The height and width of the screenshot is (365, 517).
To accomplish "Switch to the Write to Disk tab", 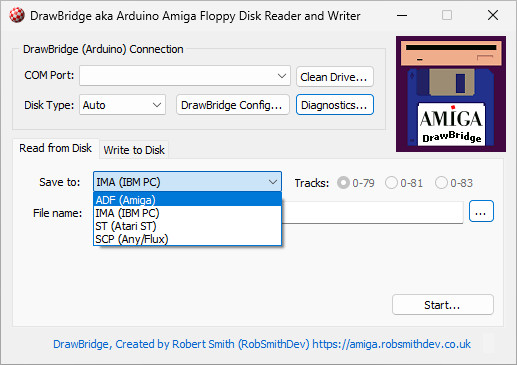I will click(x=134, y=150).
